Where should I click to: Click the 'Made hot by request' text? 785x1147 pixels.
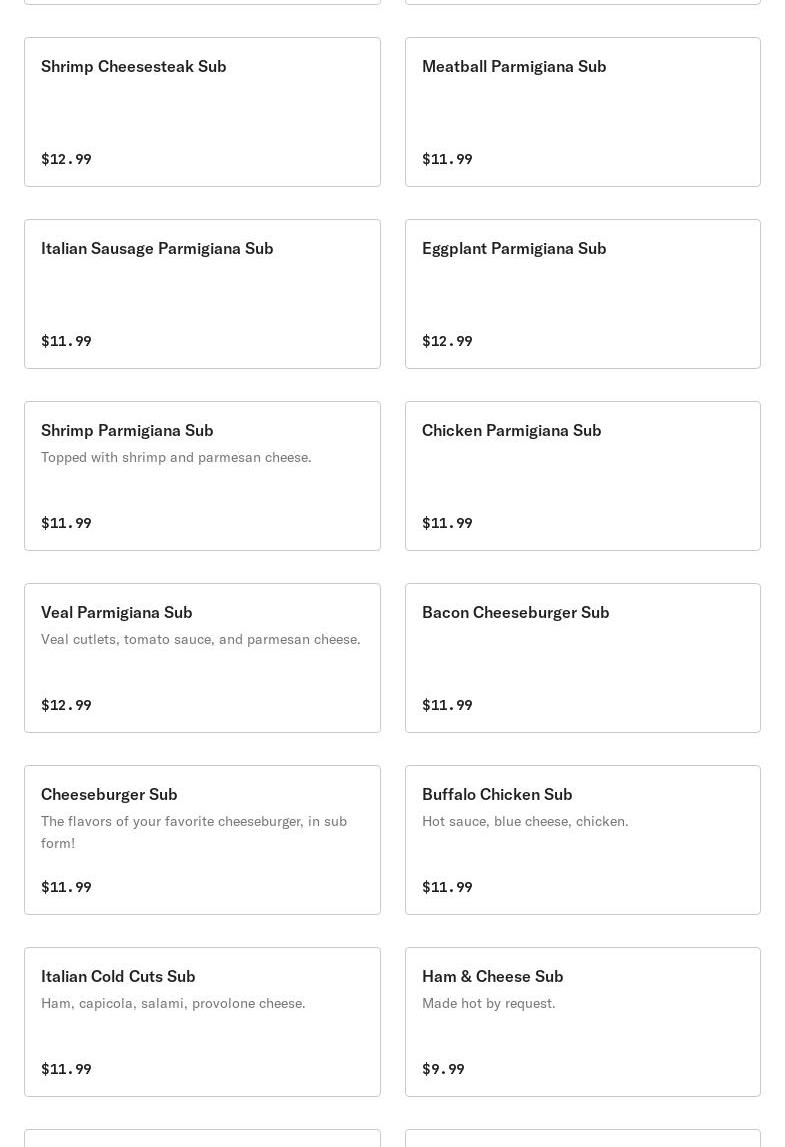point(488,1003)
